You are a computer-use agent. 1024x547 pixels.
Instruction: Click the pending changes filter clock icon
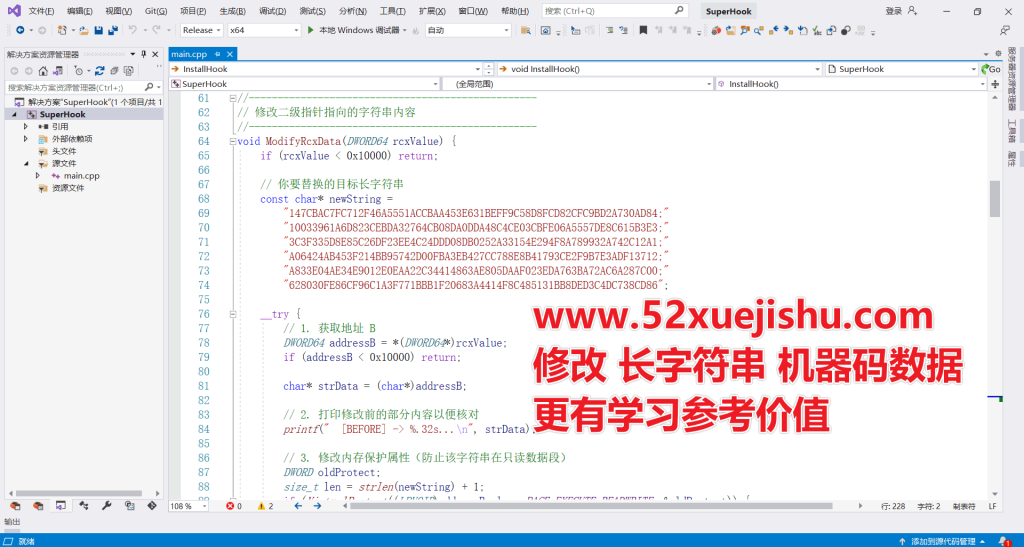point(78,70)
